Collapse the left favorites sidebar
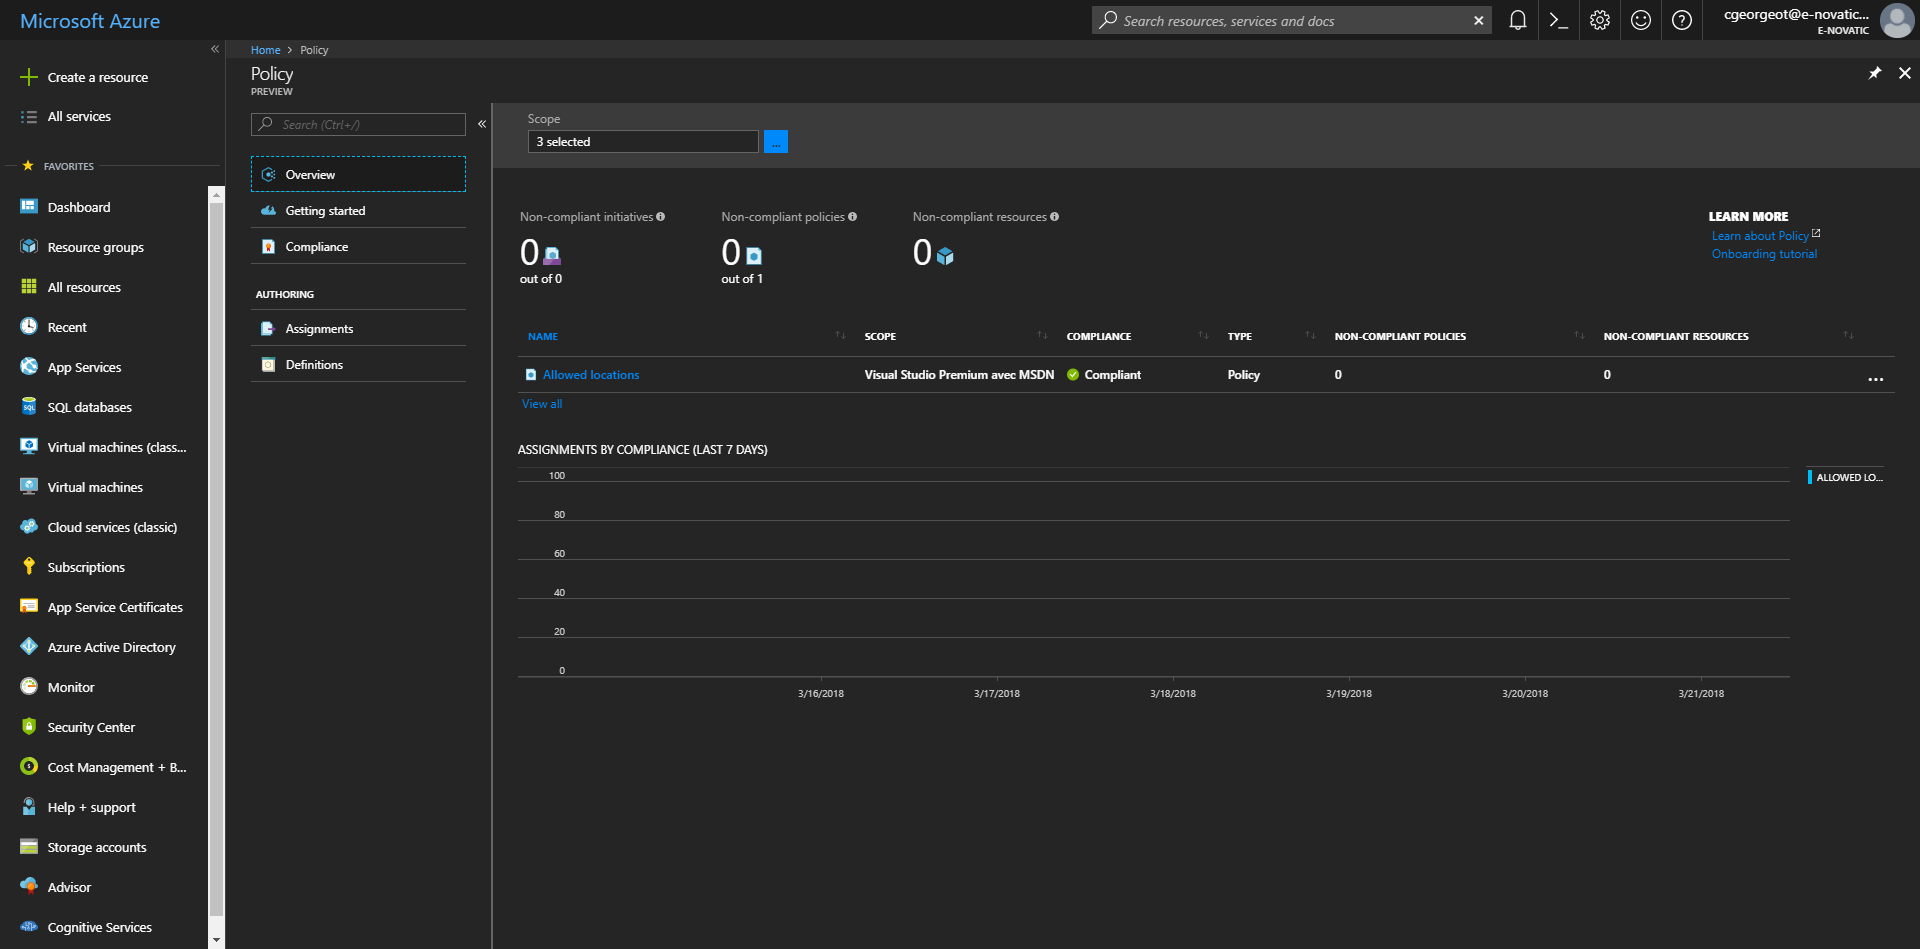This screenshot has height=949, width=1920. [x=214, y=49]
